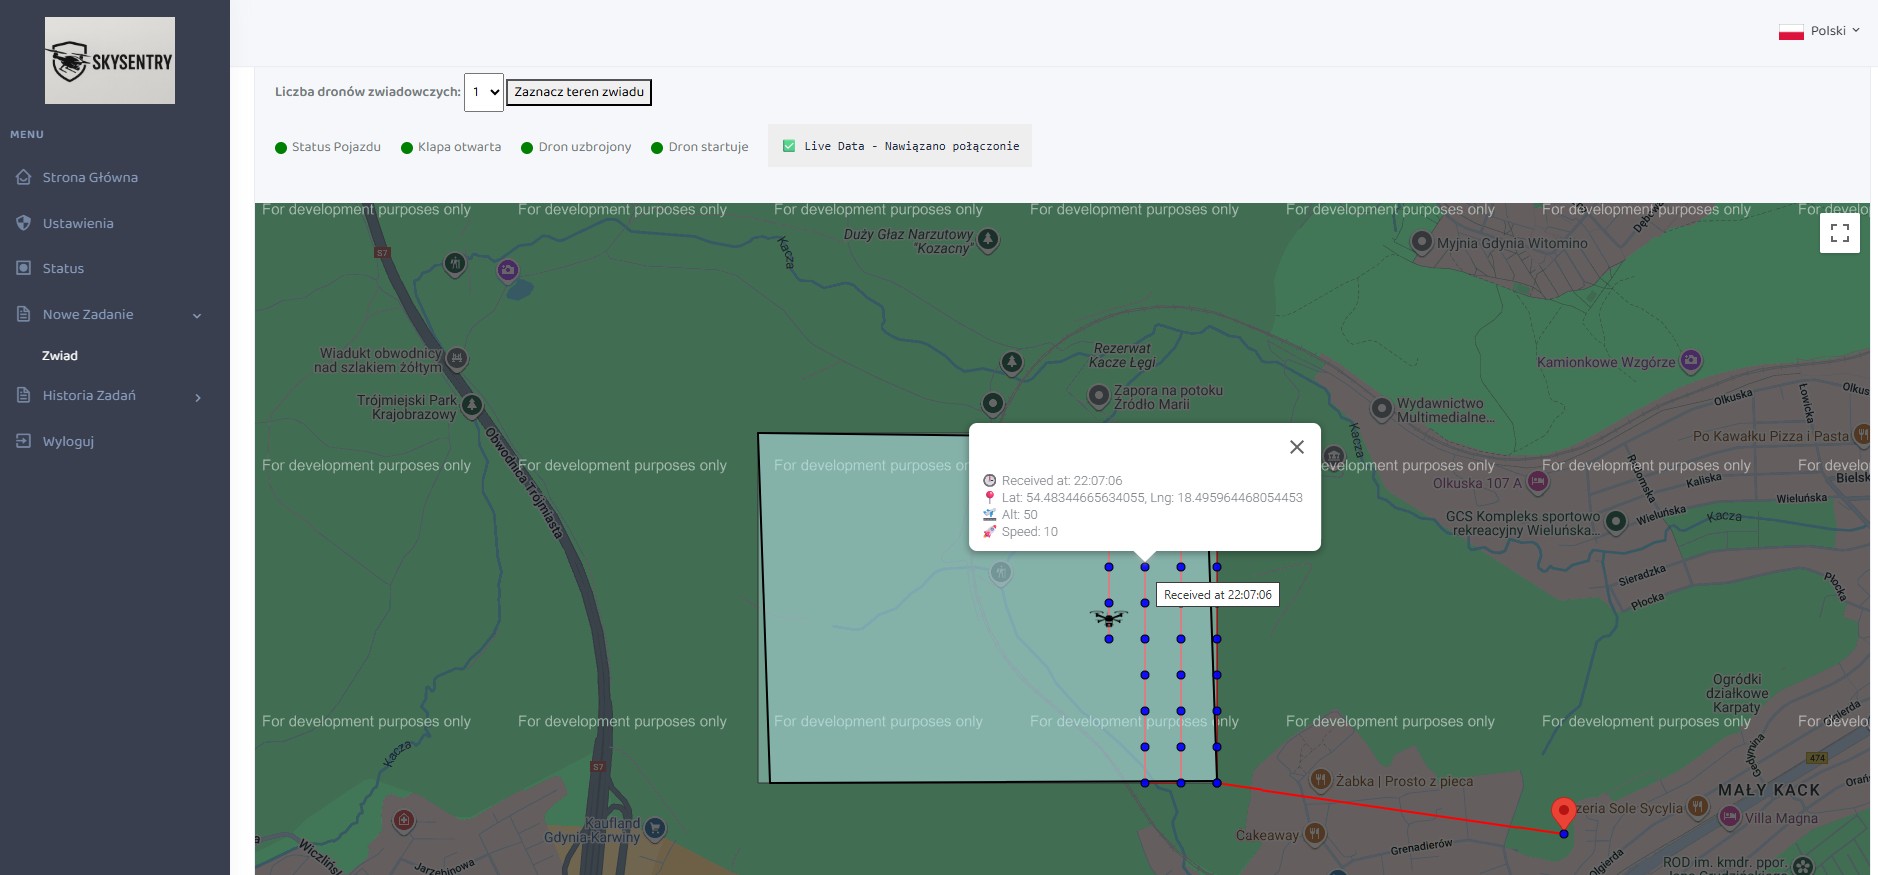Expand the Historia Zadań submenu
This screenshot has height=875, width=1878.
click(110, 396)
